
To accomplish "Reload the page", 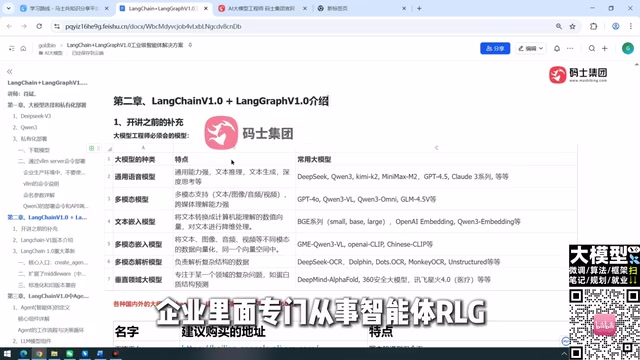I will [x=39, y=26].
